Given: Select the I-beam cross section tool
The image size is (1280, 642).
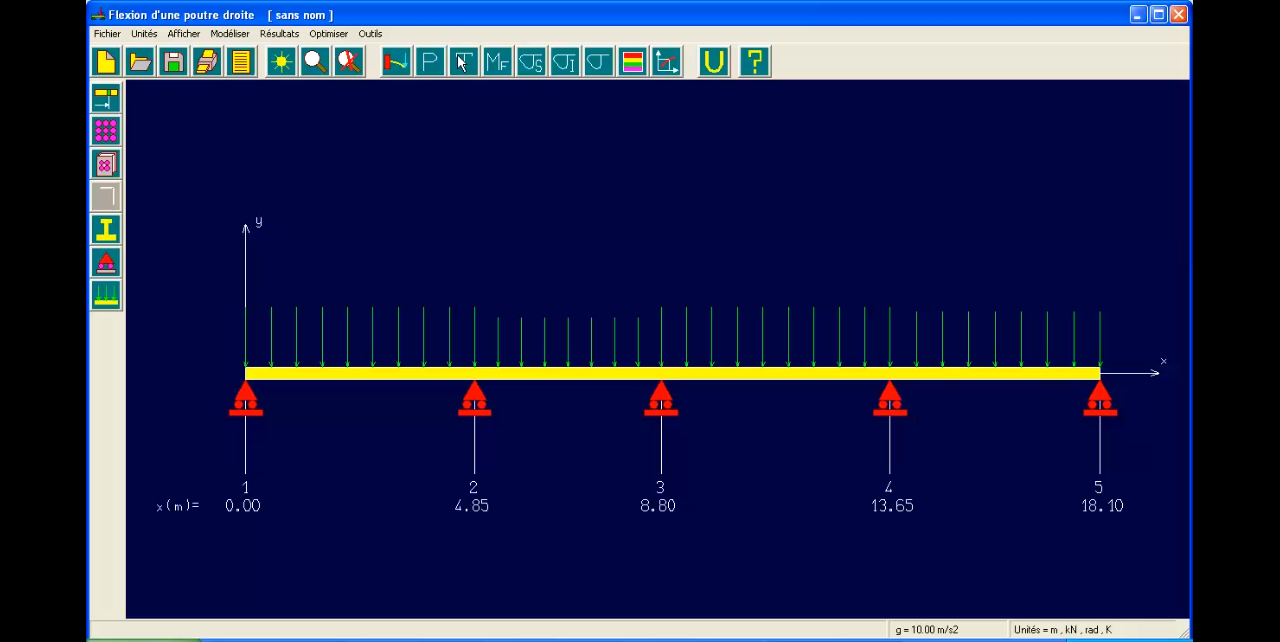Looking at the screenshot, I should click(x=106, y=229).
